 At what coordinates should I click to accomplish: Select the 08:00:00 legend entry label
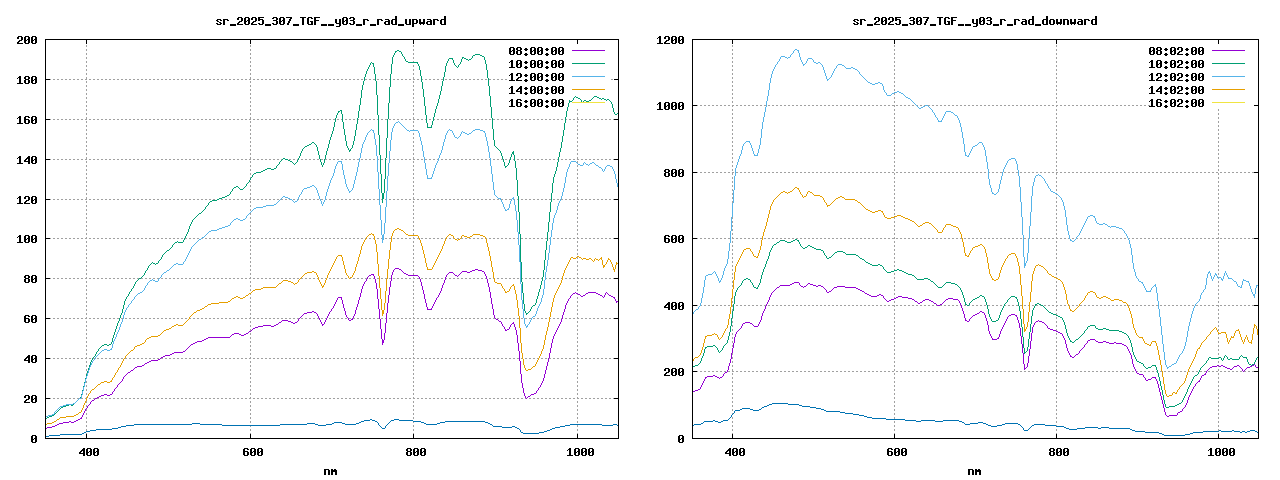537,51
